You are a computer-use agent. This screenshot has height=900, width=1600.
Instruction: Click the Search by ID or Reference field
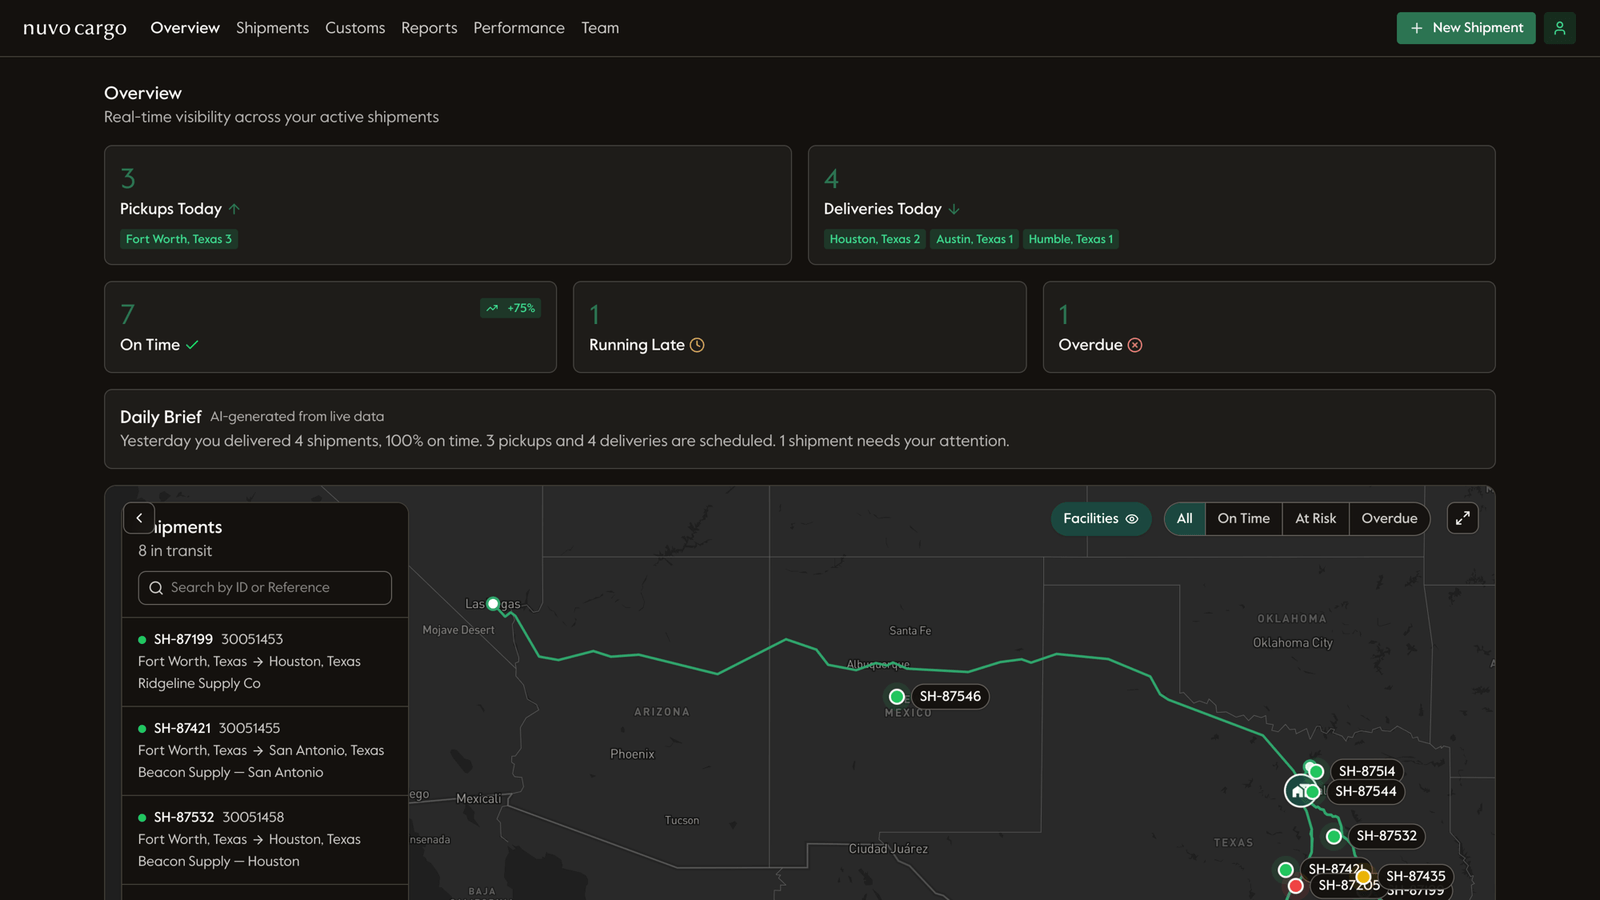[x=265, y=588]
